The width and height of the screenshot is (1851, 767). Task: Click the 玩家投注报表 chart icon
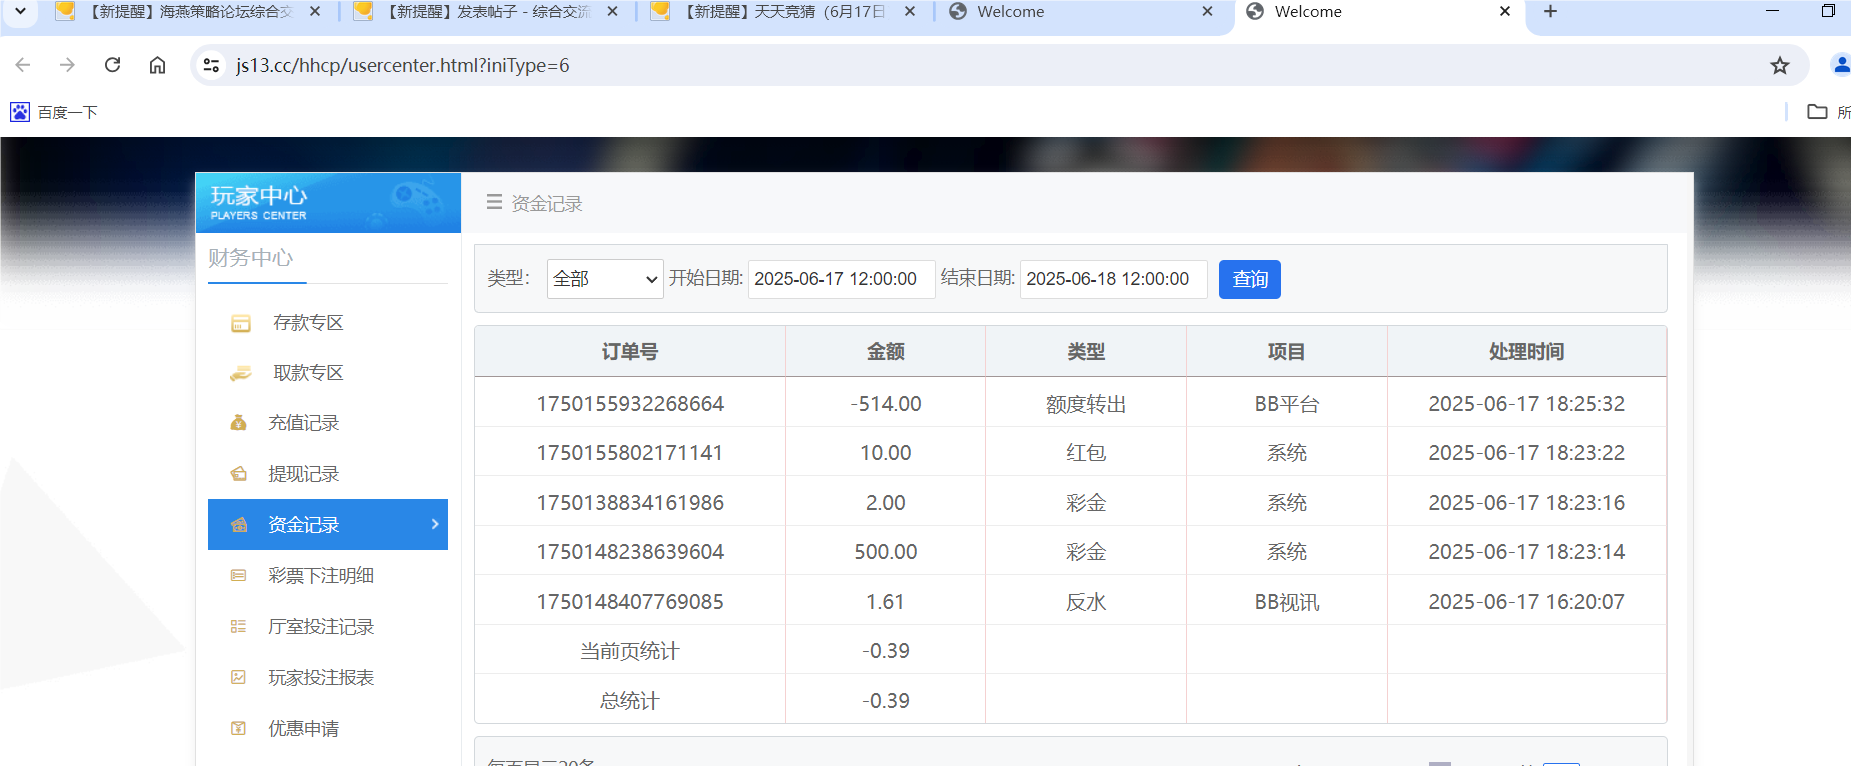(x=238, y=678)
